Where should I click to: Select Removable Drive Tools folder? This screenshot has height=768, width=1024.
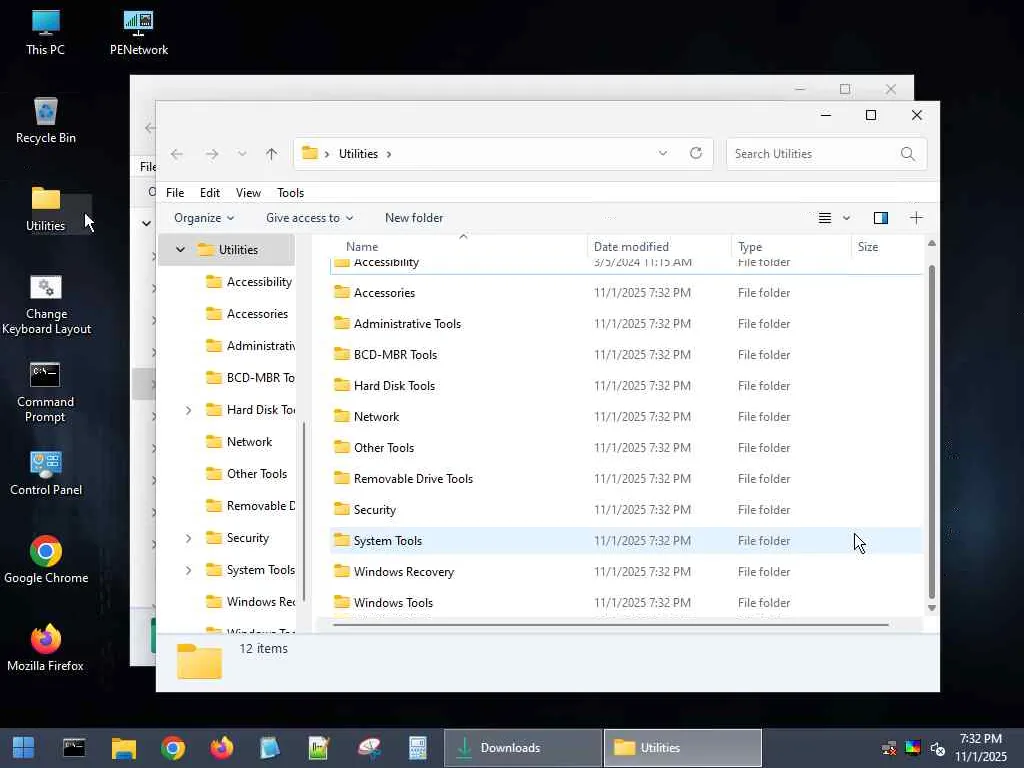click(626, 479)
